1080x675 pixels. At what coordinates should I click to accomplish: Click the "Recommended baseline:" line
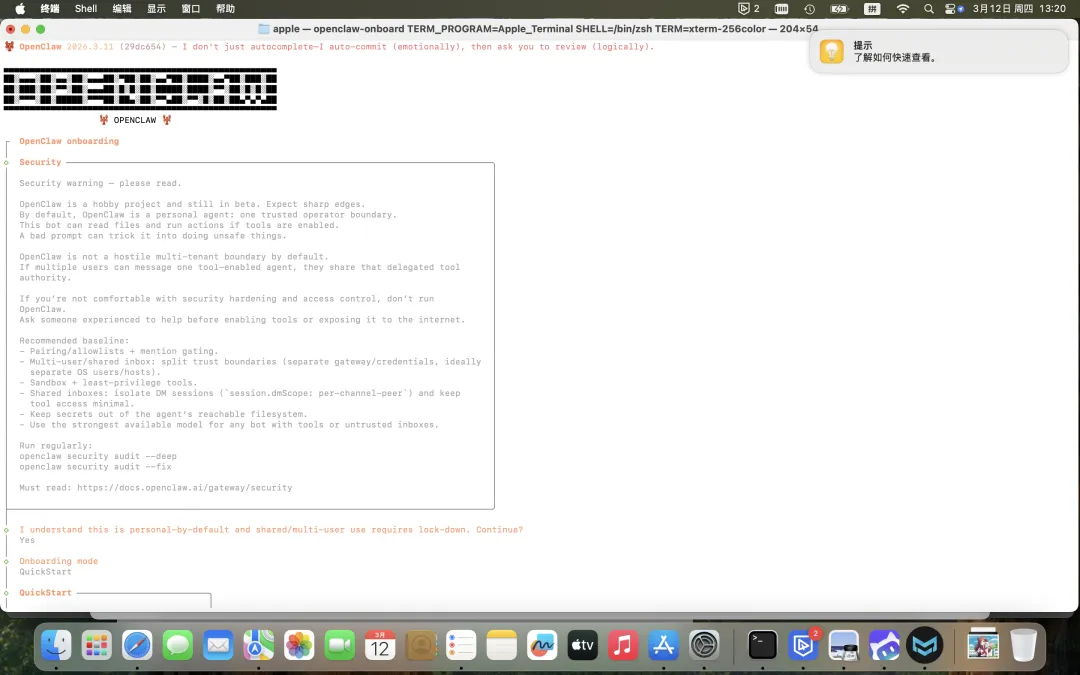point(74,341)
